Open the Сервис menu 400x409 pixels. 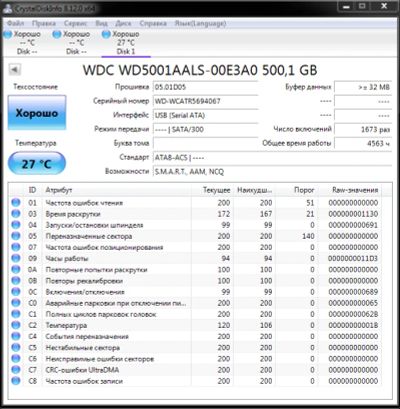coord(75,23)
